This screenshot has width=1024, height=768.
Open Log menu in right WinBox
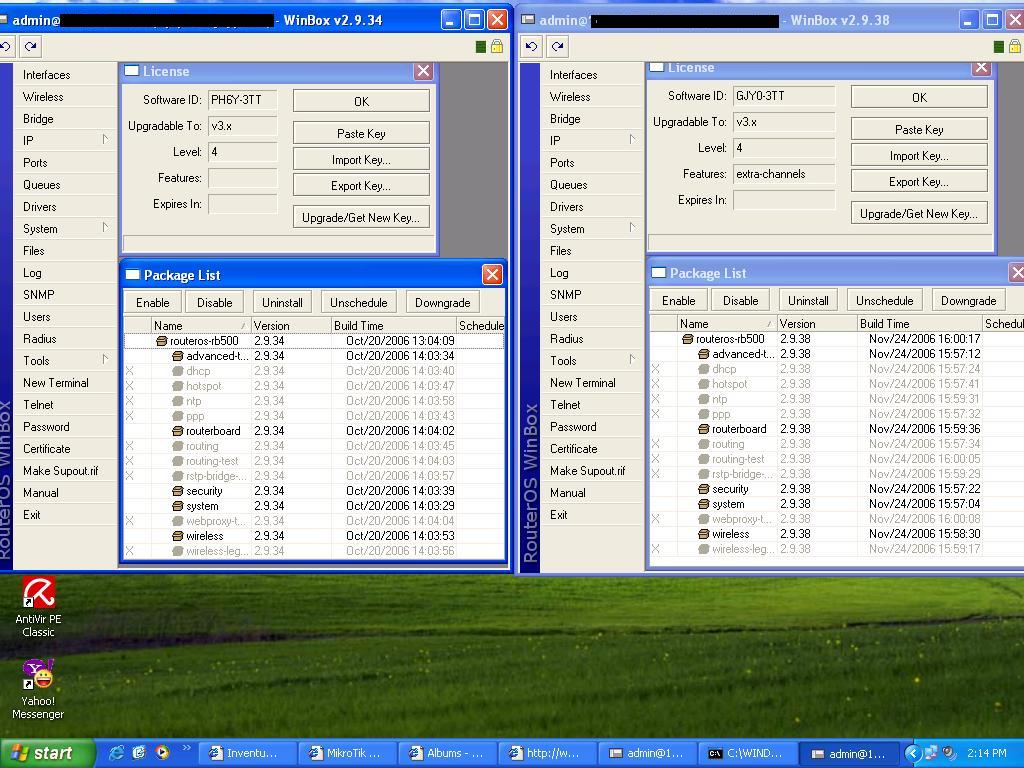pos(592,273)
